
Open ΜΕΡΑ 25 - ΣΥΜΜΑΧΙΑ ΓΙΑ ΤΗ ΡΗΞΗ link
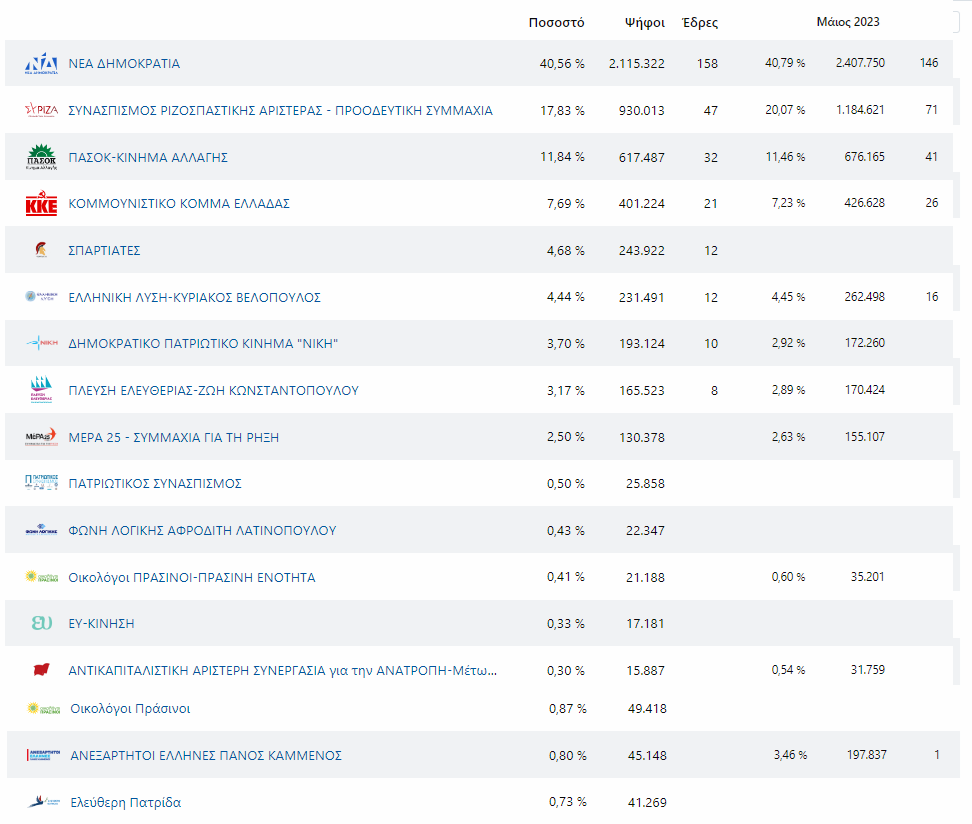pos(174,438)
